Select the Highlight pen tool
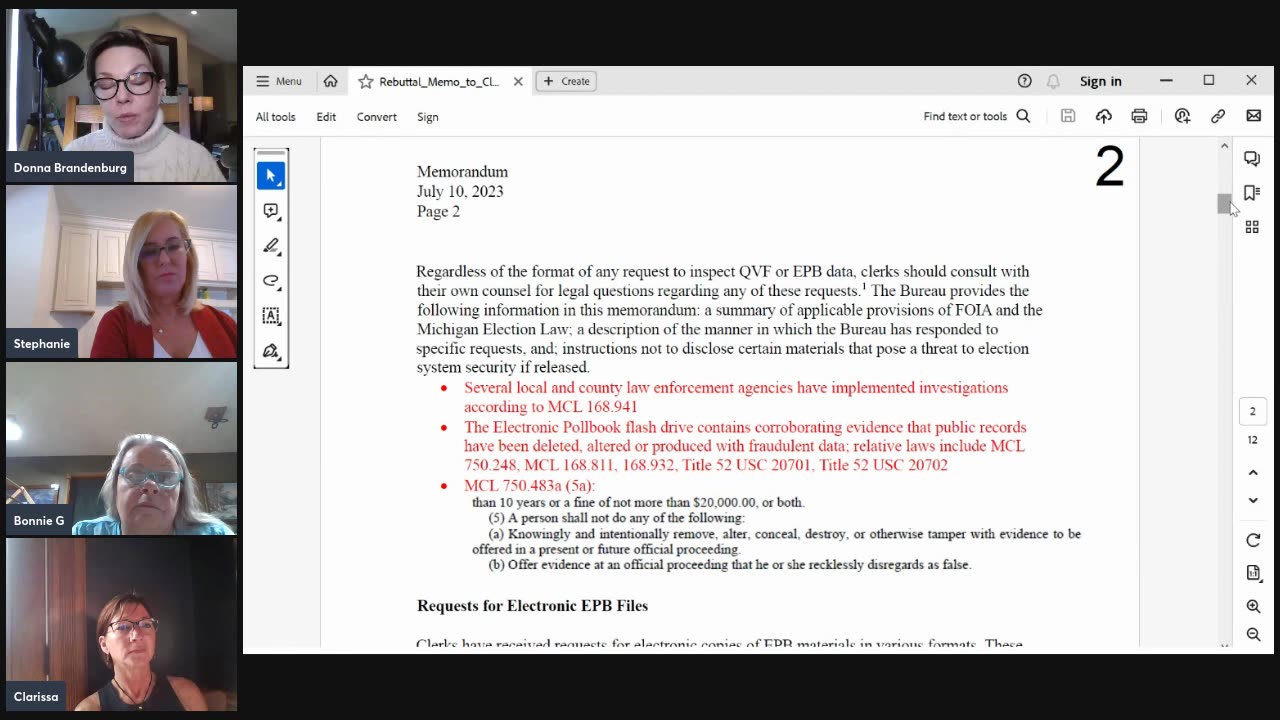 coord(271,246)
